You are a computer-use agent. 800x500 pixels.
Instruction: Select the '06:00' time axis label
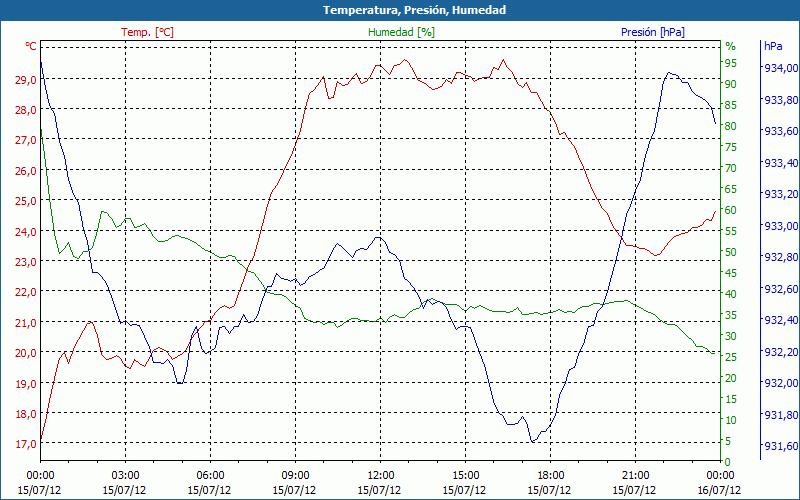[x=210, y=476]
